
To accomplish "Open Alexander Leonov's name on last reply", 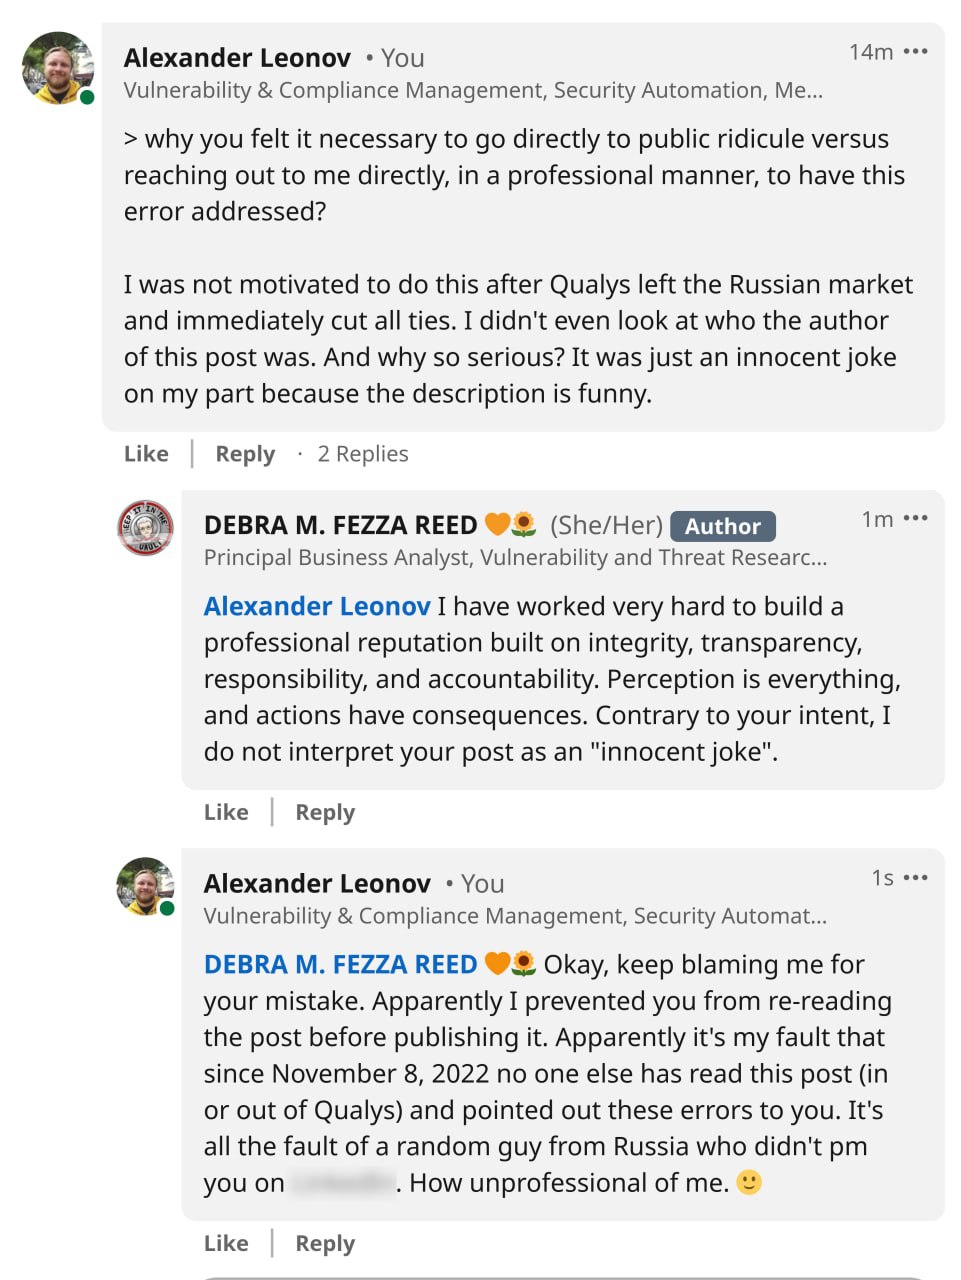I will [x=317, y=884].
